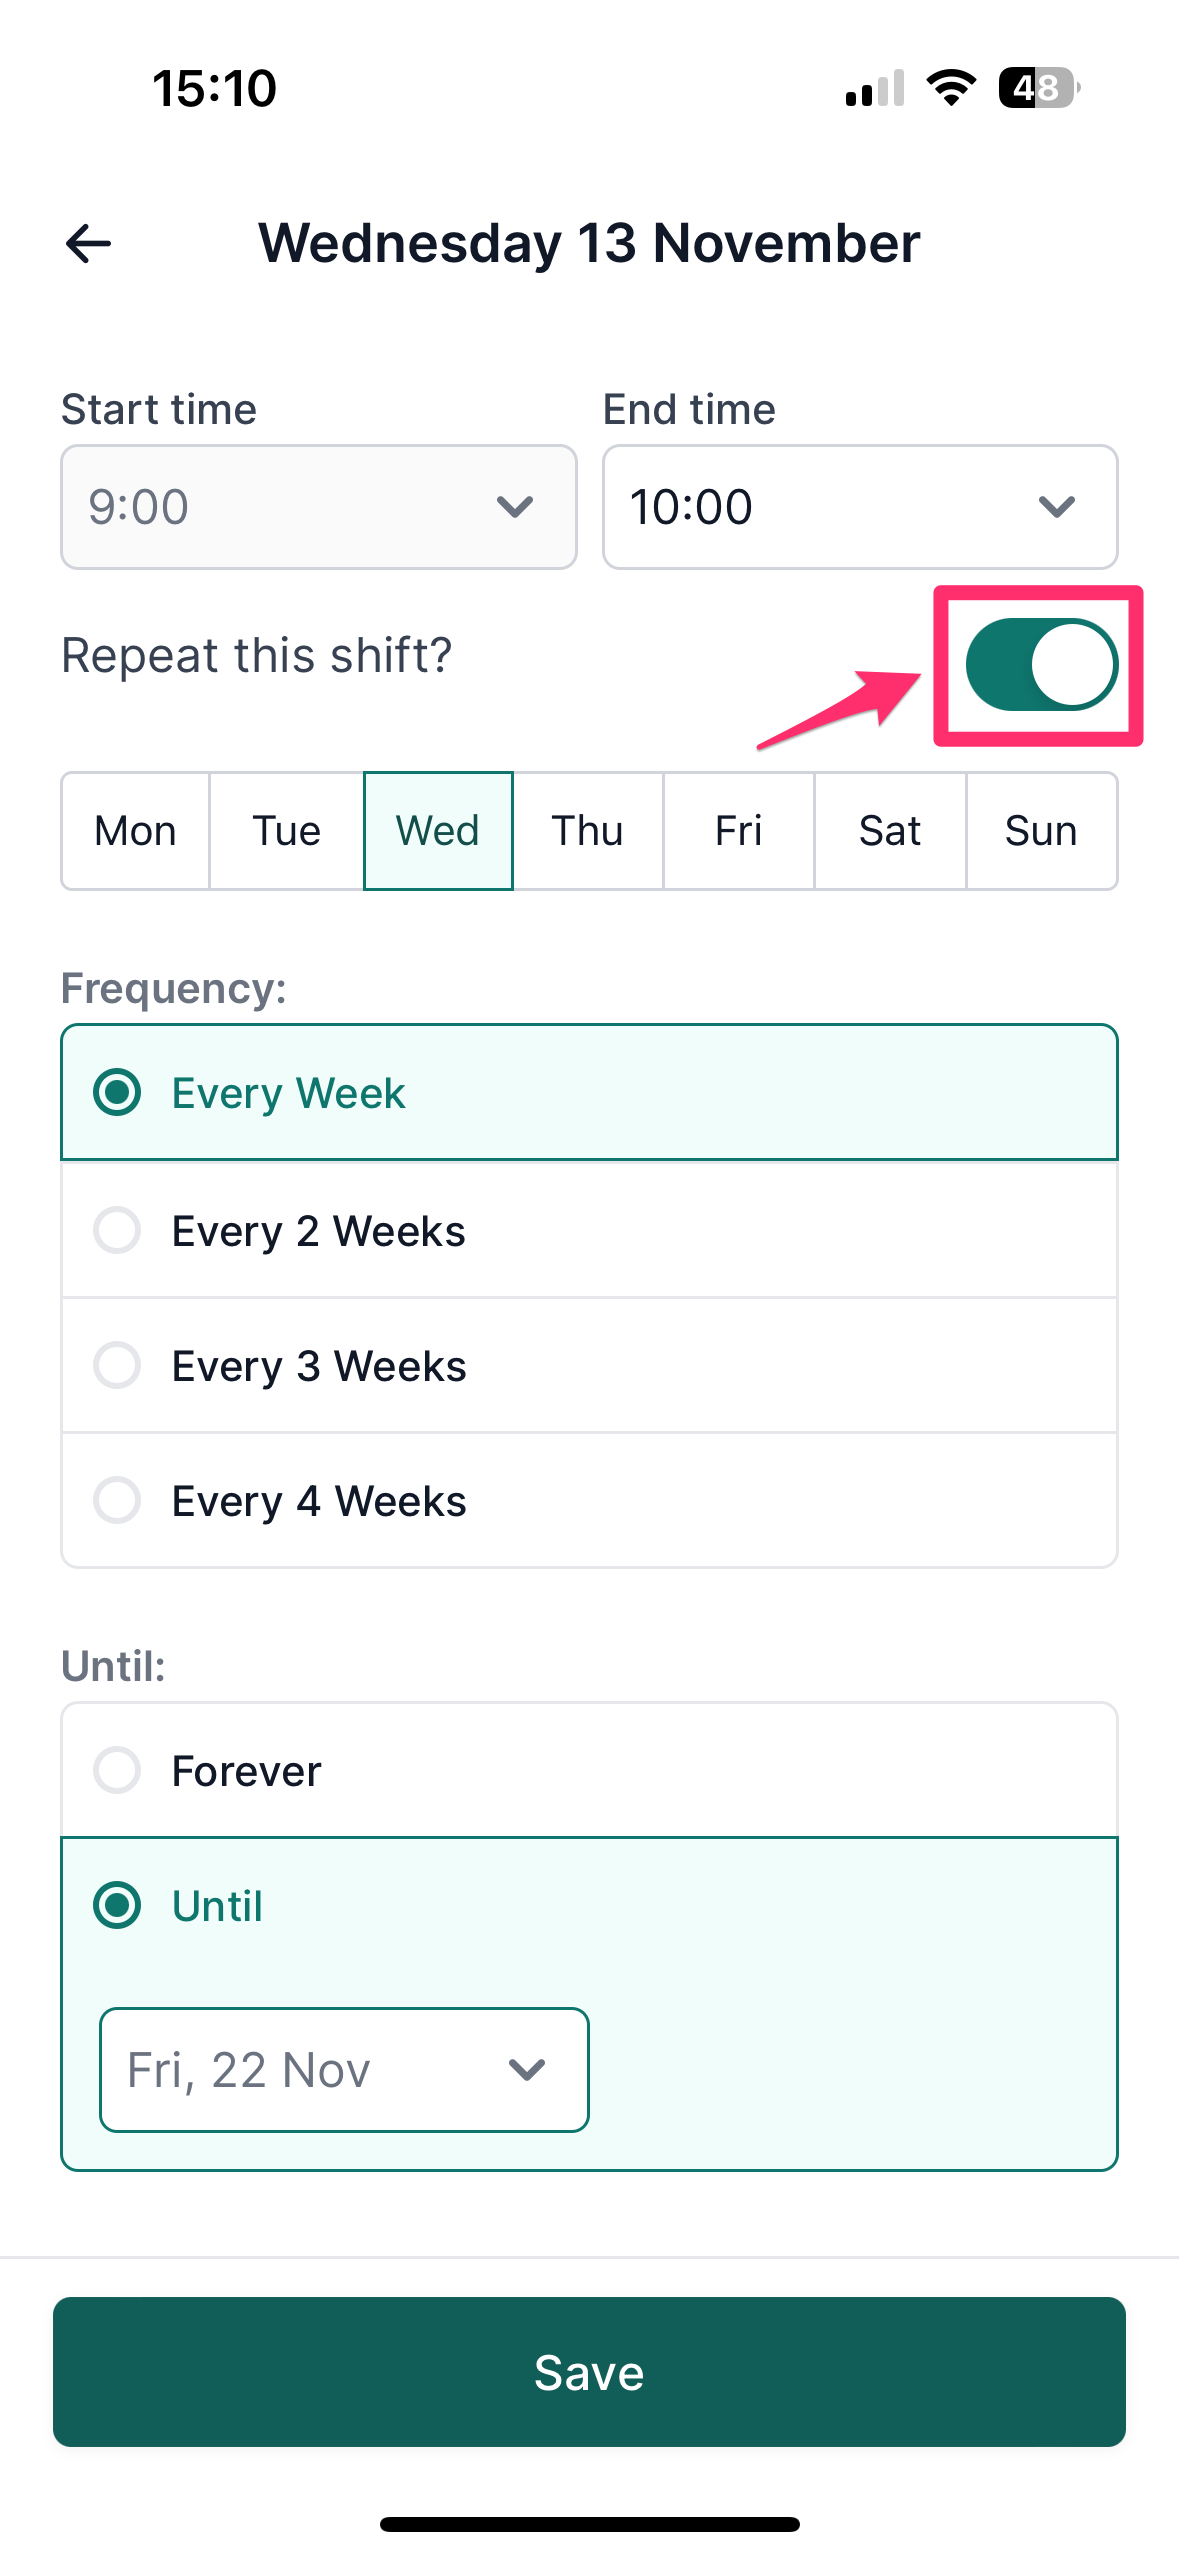Select the Every 2 Weeks radio option
The image size is (1179, 2556).
point(589,1230)
